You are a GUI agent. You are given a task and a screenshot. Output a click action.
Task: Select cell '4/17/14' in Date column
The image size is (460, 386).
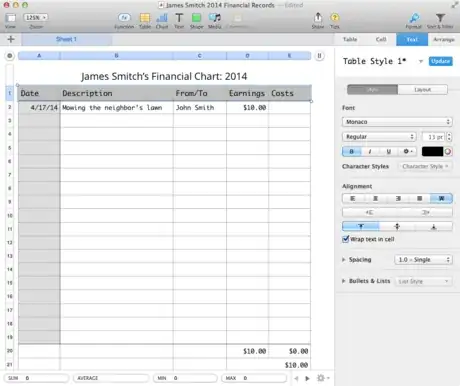click(x=39, y=107)
